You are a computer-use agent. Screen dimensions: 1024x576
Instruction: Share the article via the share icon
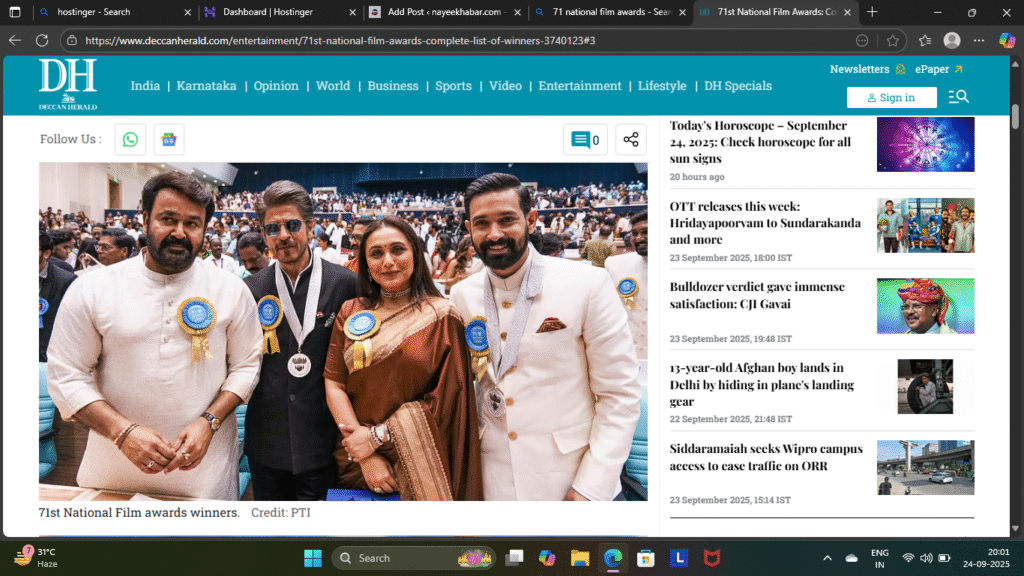coord(631,139)
